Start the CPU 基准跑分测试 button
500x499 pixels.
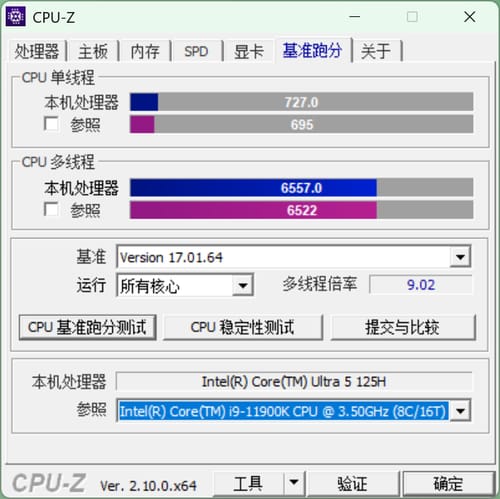(87, 327)
